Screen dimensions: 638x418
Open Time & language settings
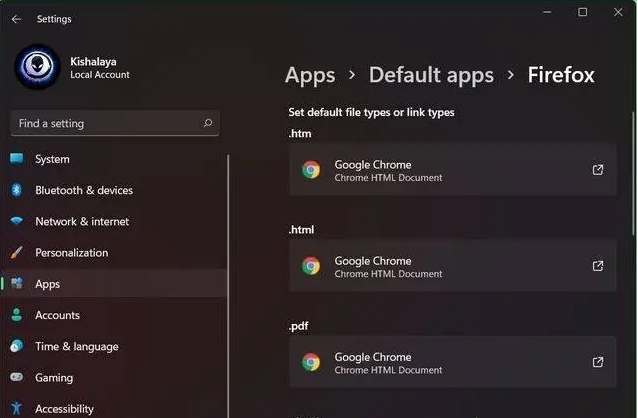click(x=76, y=346)
